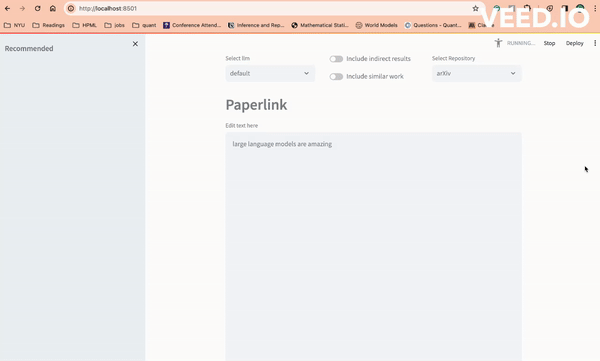
Task: Open the Inference and Rep... bookmark
Action: (x=256, y=25)
